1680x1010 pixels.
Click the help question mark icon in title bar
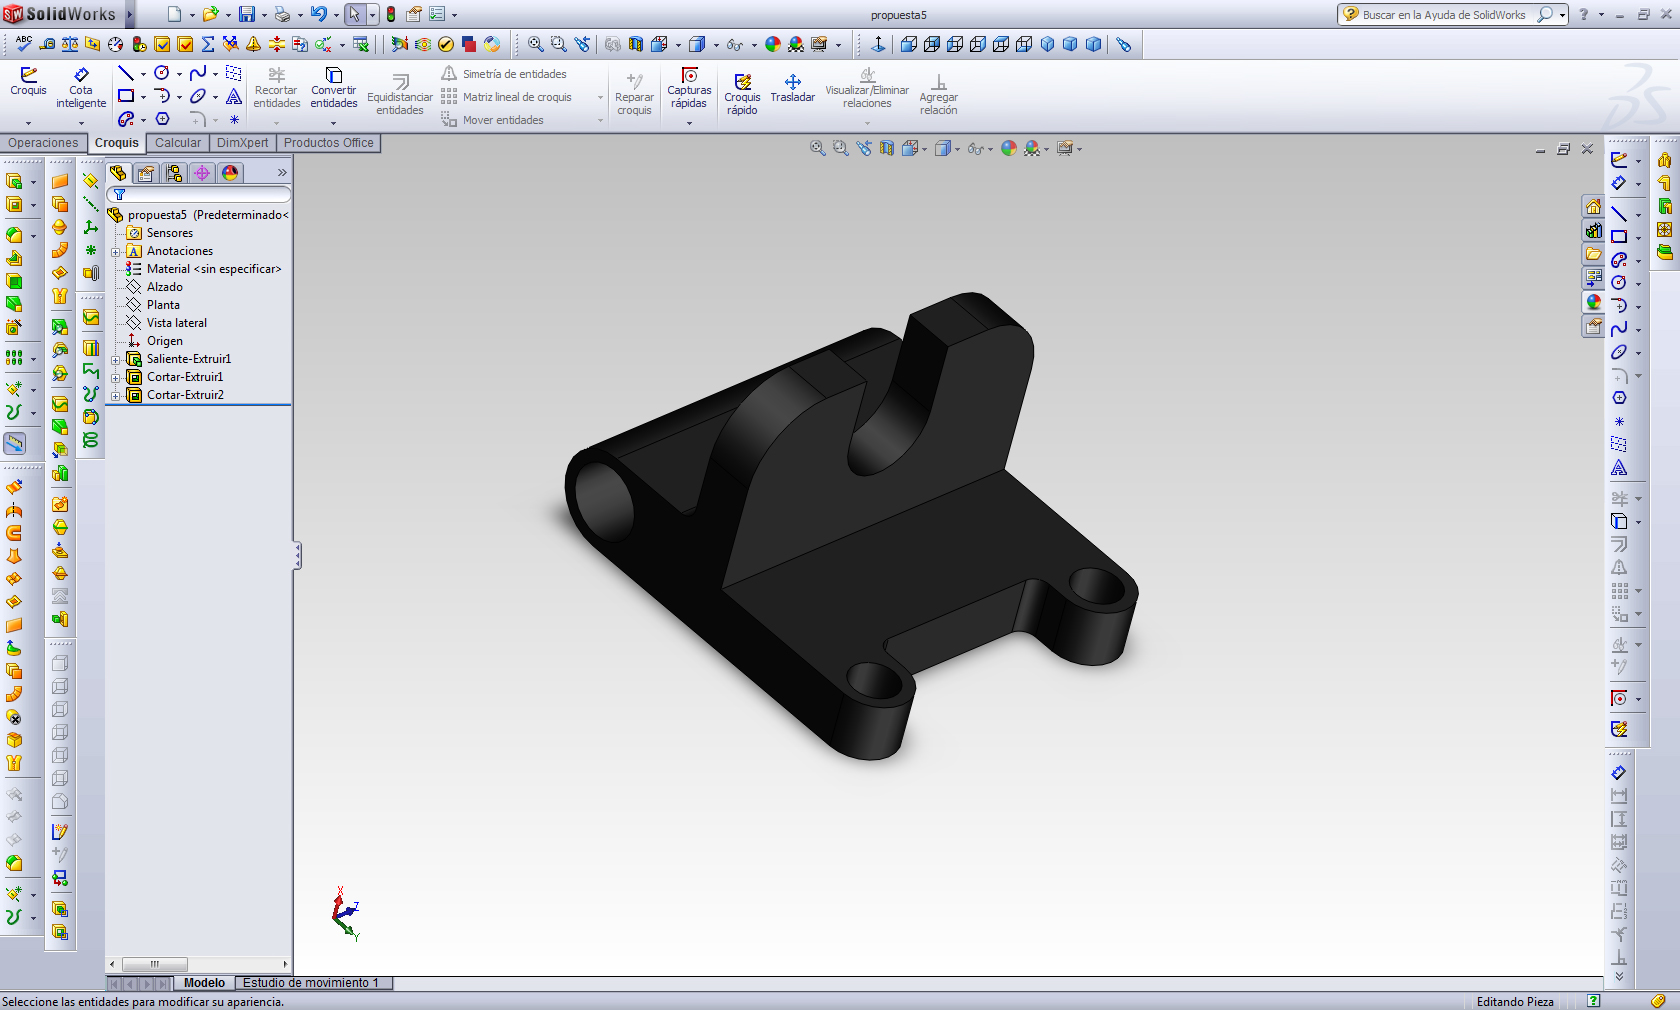(1583, 15)
